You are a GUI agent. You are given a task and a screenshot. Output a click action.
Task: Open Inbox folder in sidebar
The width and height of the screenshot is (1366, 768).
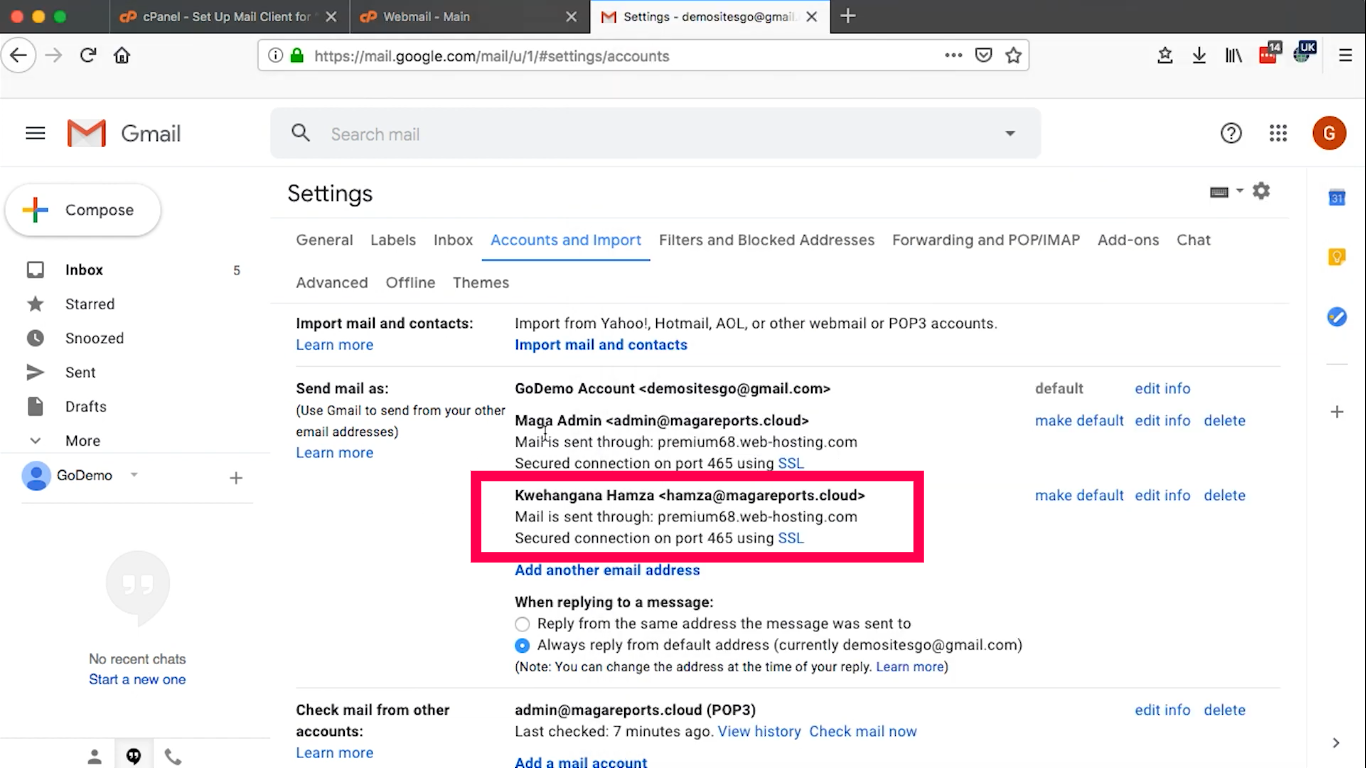coord(84,270)
